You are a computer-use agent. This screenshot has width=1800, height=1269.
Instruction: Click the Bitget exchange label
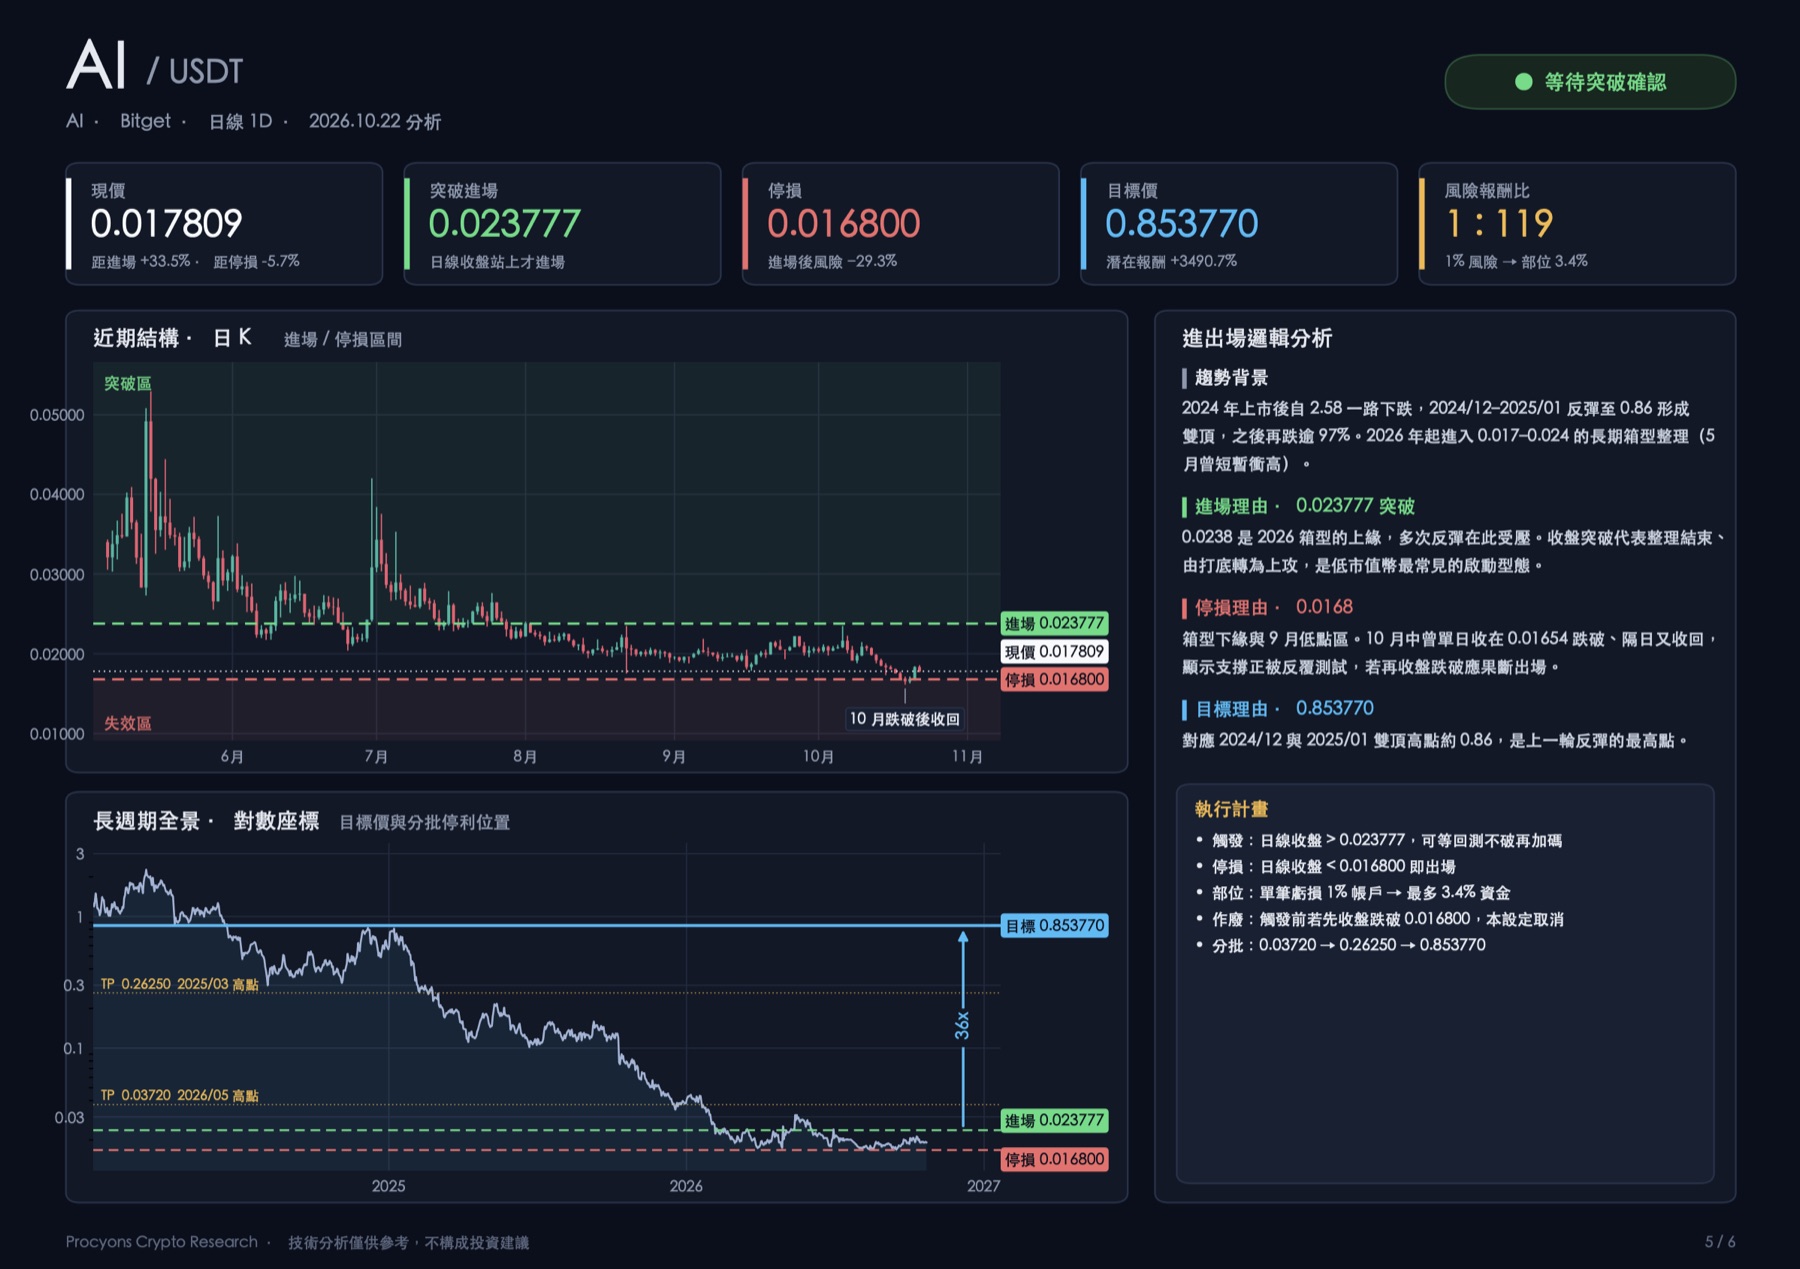click(146, 121)
